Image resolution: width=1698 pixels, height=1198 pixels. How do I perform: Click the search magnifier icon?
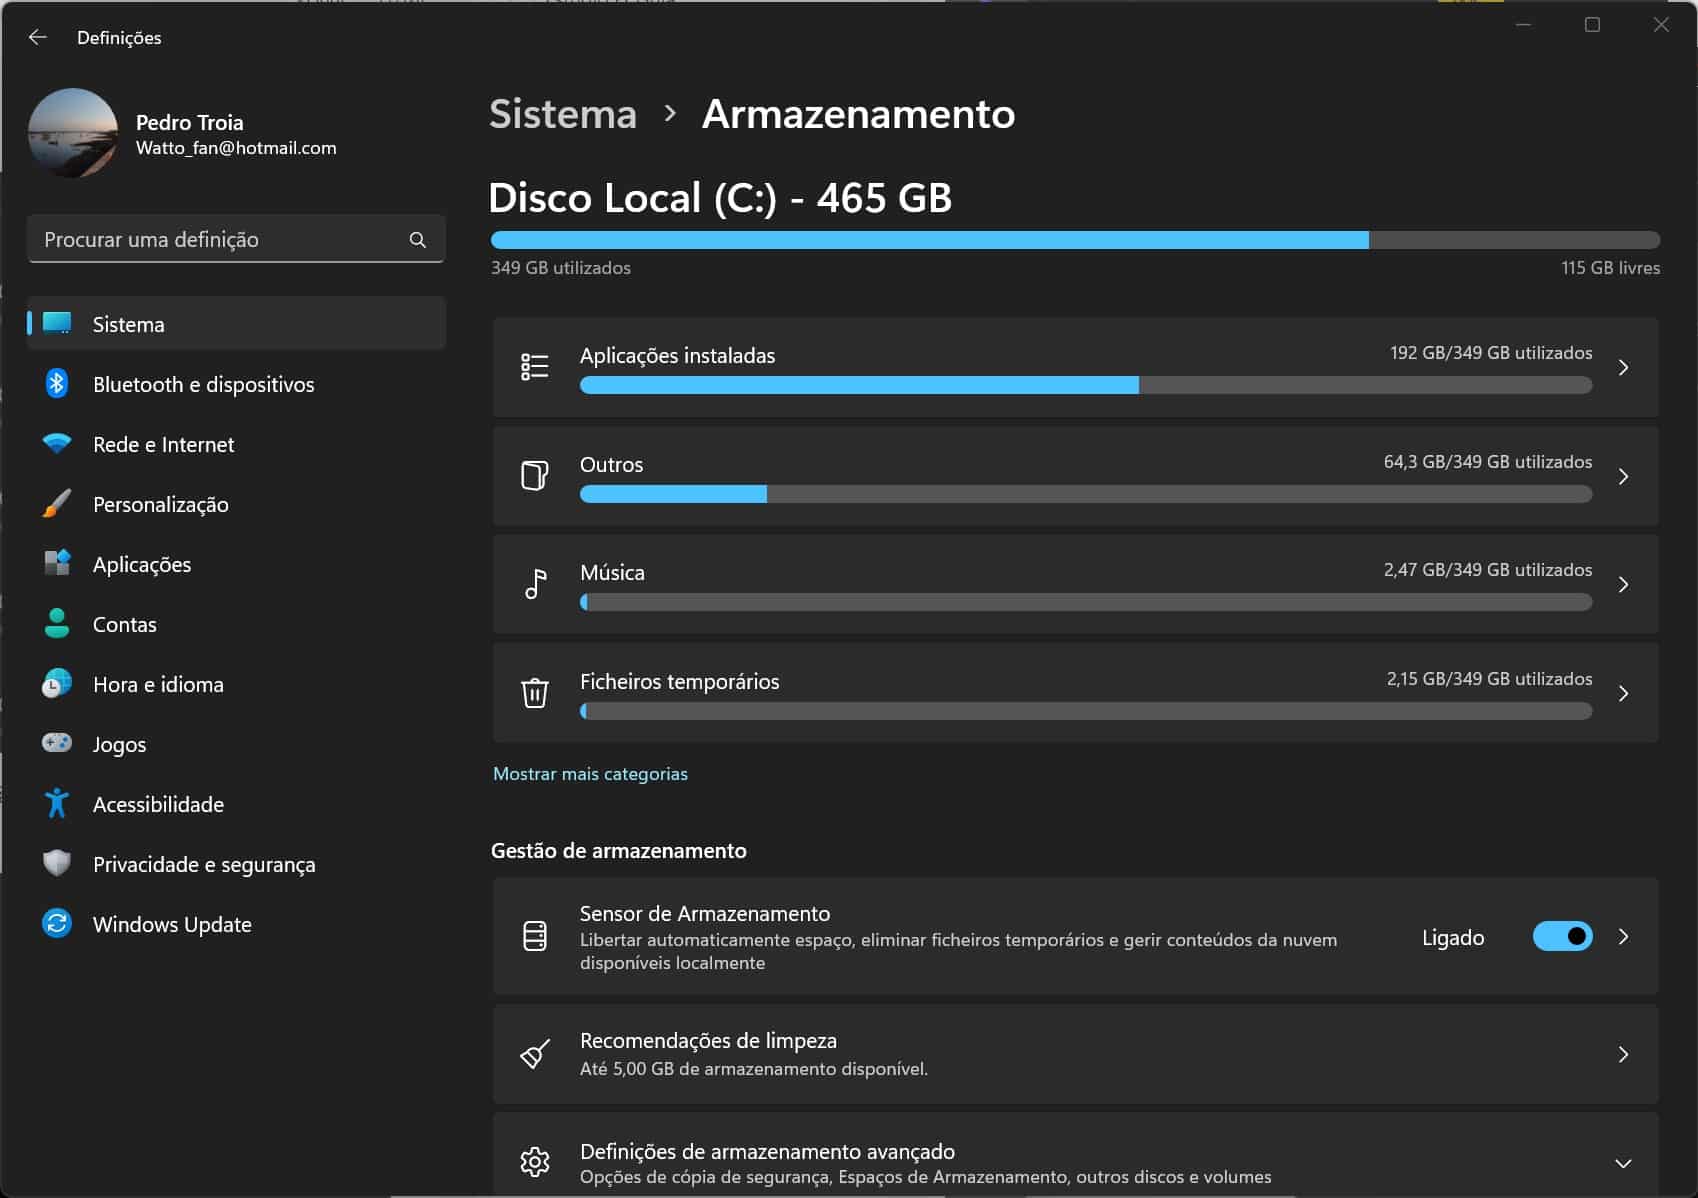pos(418,240)
